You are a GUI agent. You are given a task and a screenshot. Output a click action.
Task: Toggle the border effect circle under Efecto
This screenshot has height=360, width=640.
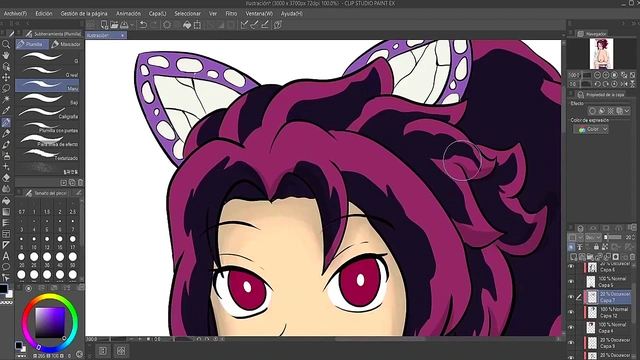593,111
